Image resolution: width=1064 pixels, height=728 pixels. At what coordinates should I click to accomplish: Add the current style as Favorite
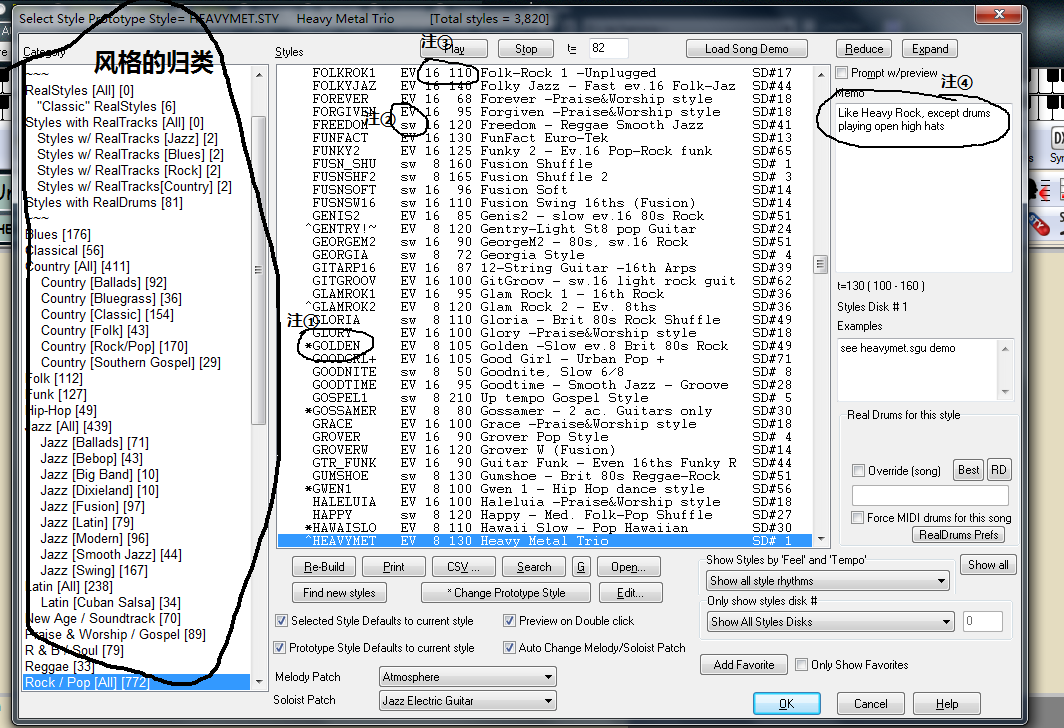(x=744, y=665)
